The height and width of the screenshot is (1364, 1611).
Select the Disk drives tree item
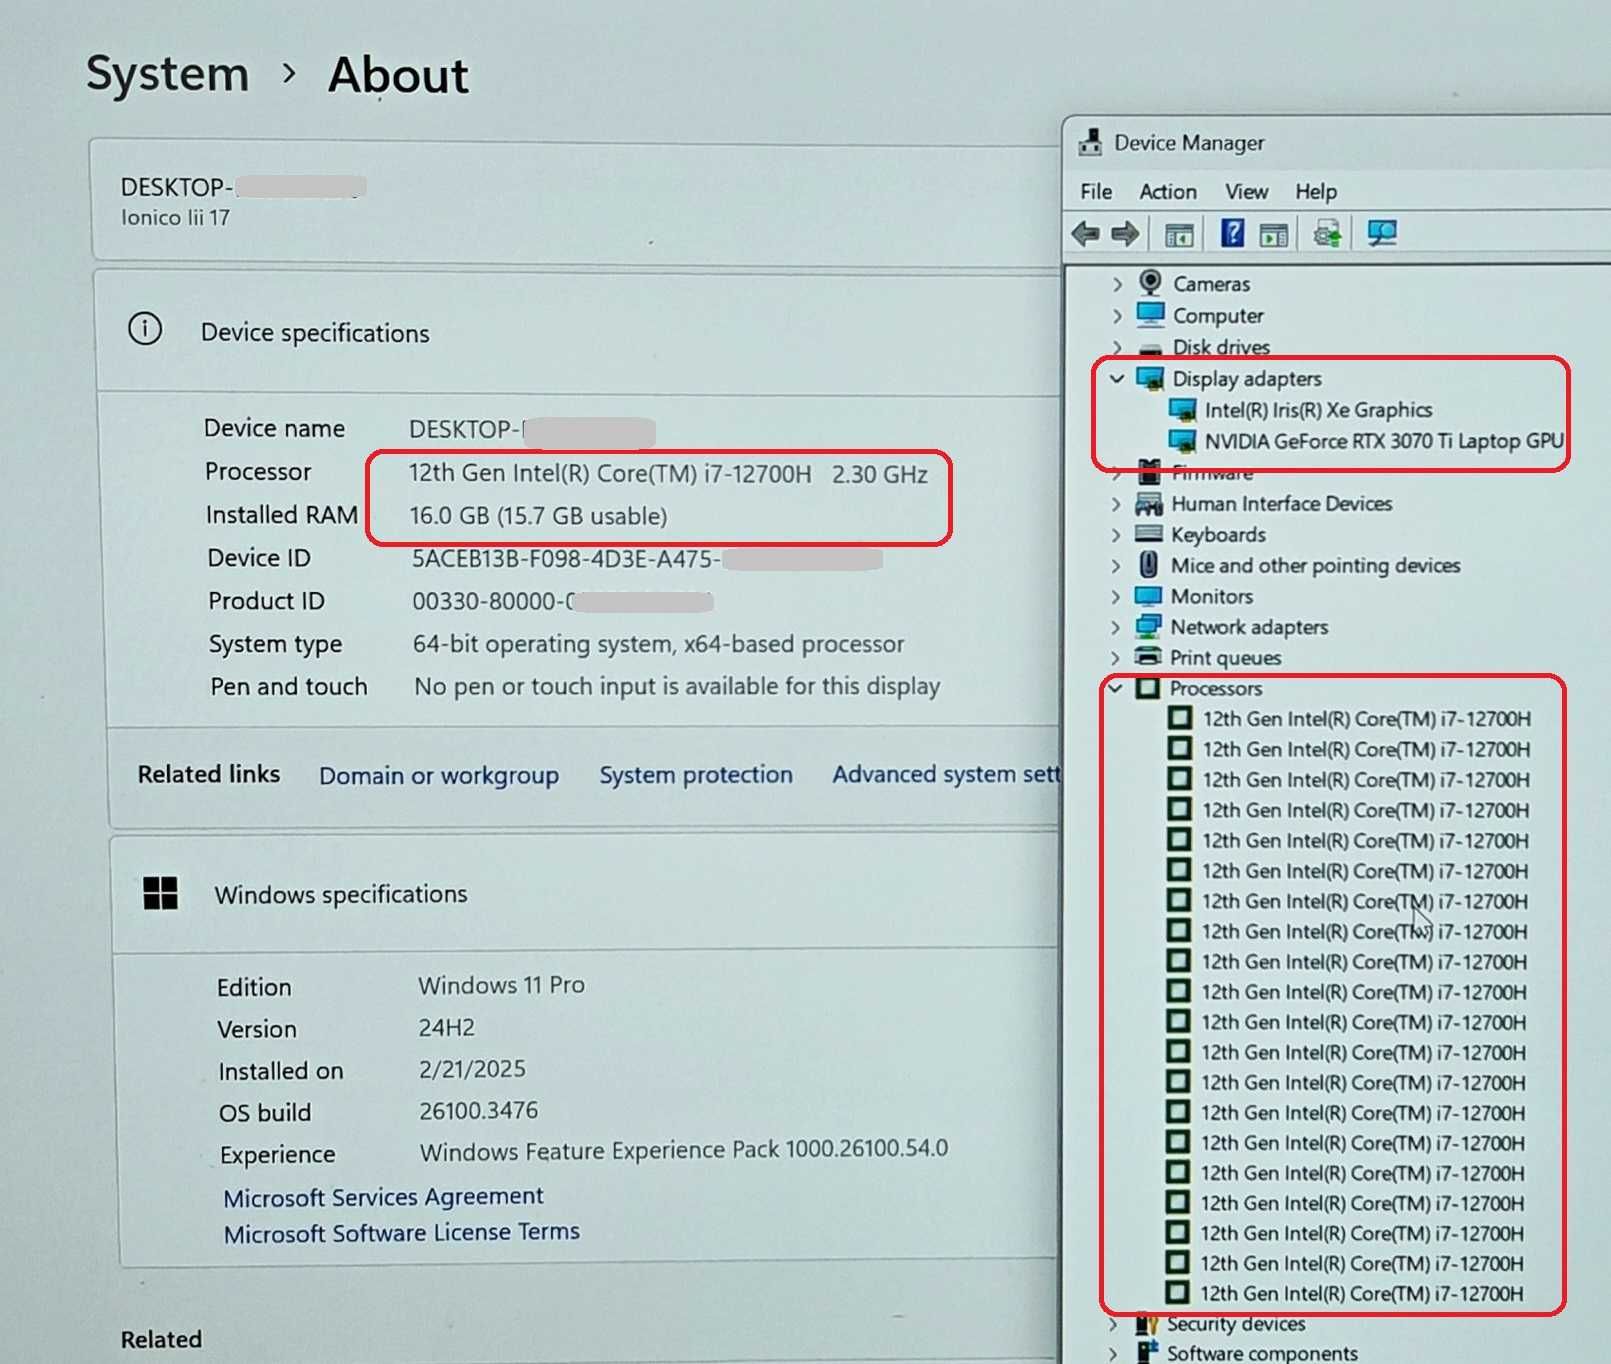(1221, 347)
